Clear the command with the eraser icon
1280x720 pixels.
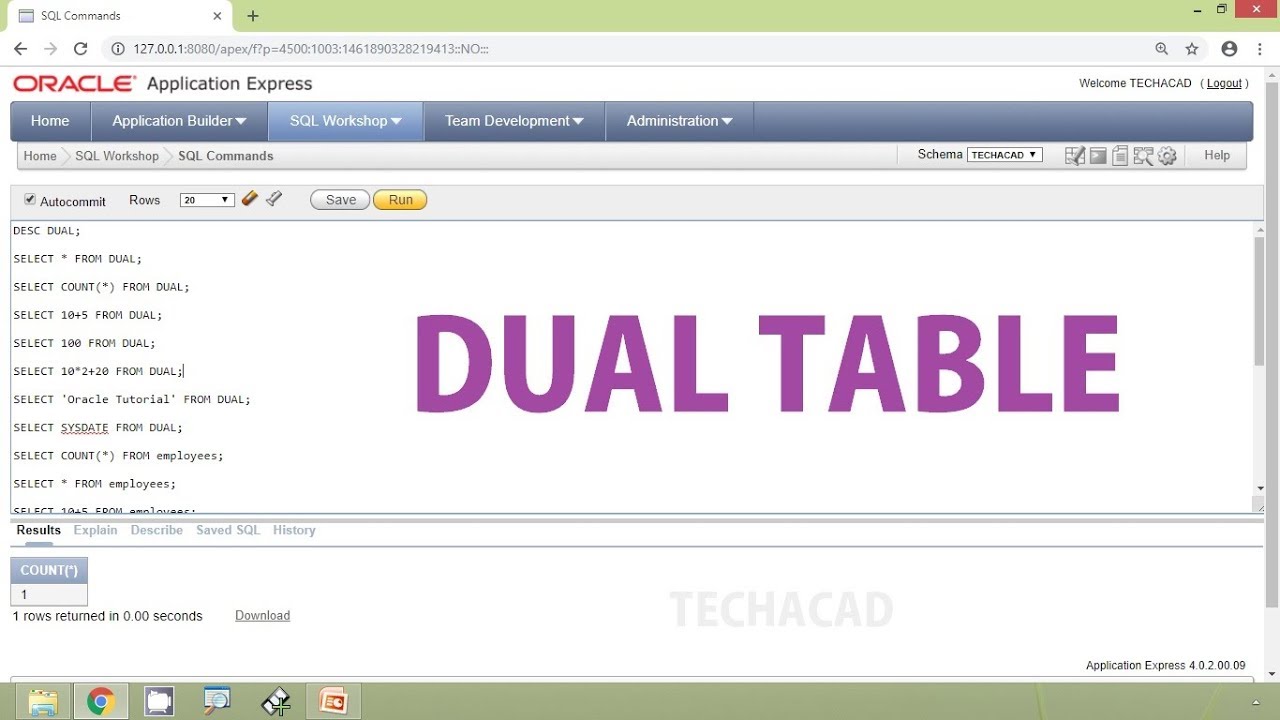(x=250, y=199)
